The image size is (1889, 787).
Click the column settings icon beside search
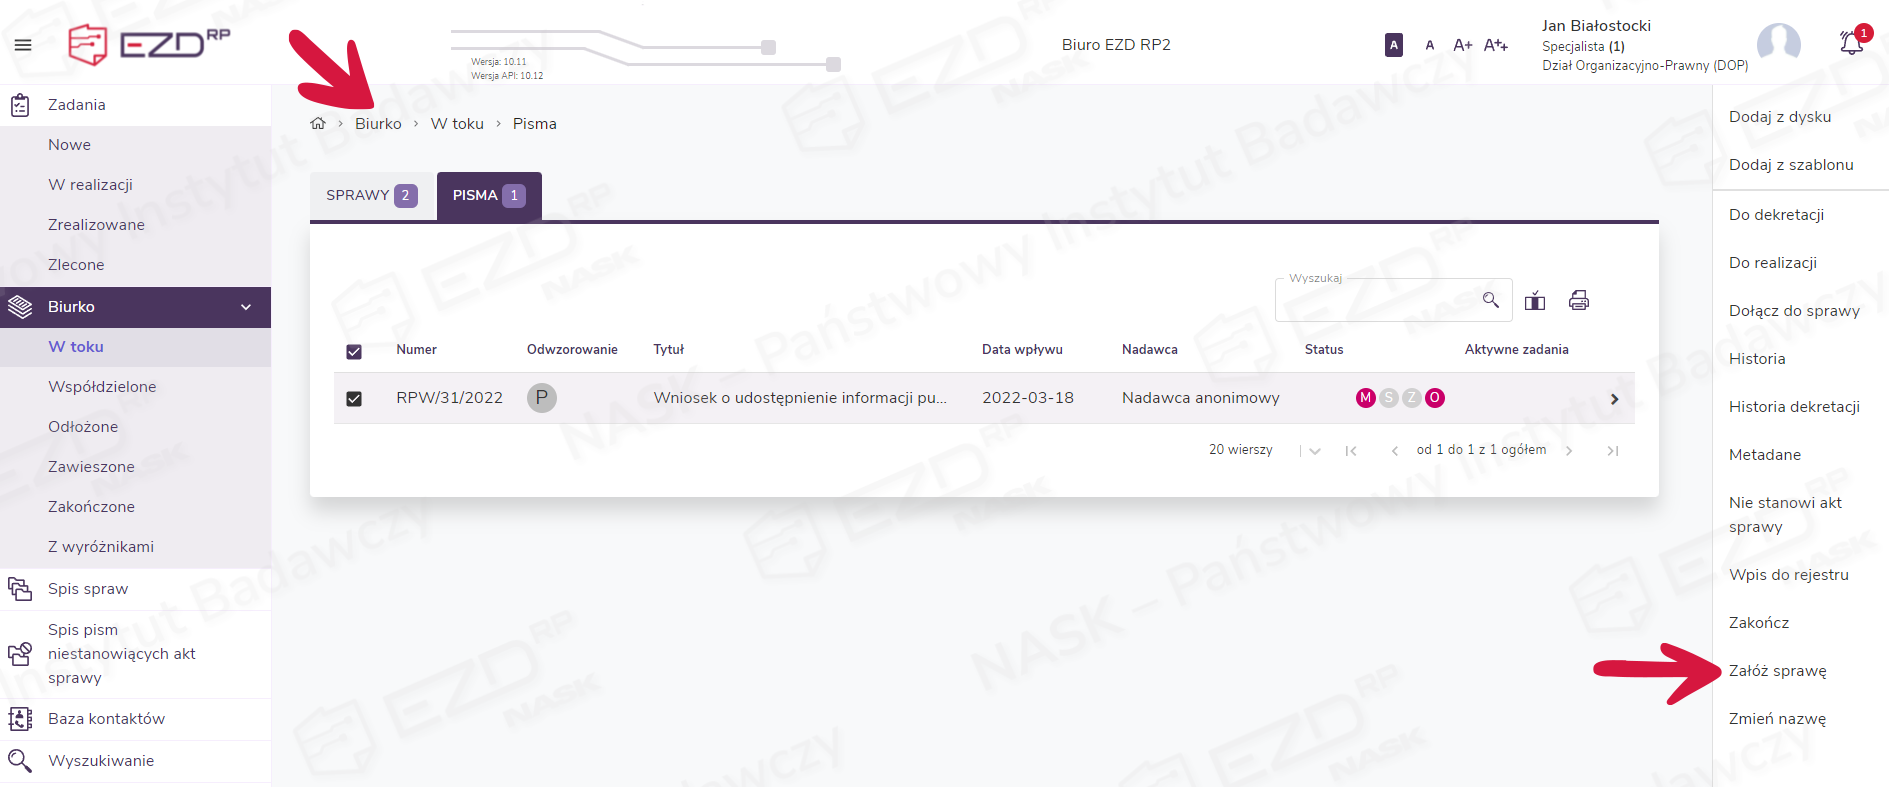point(1535,300)
